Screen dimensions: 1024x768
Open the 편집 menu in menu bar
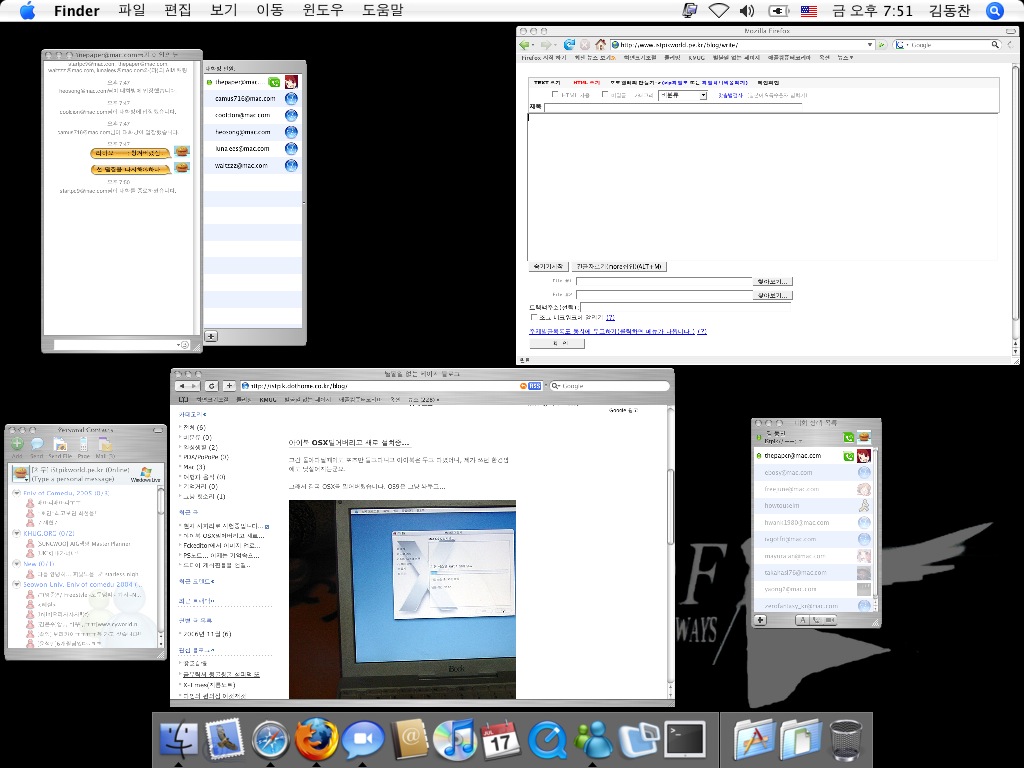[177, 11]
